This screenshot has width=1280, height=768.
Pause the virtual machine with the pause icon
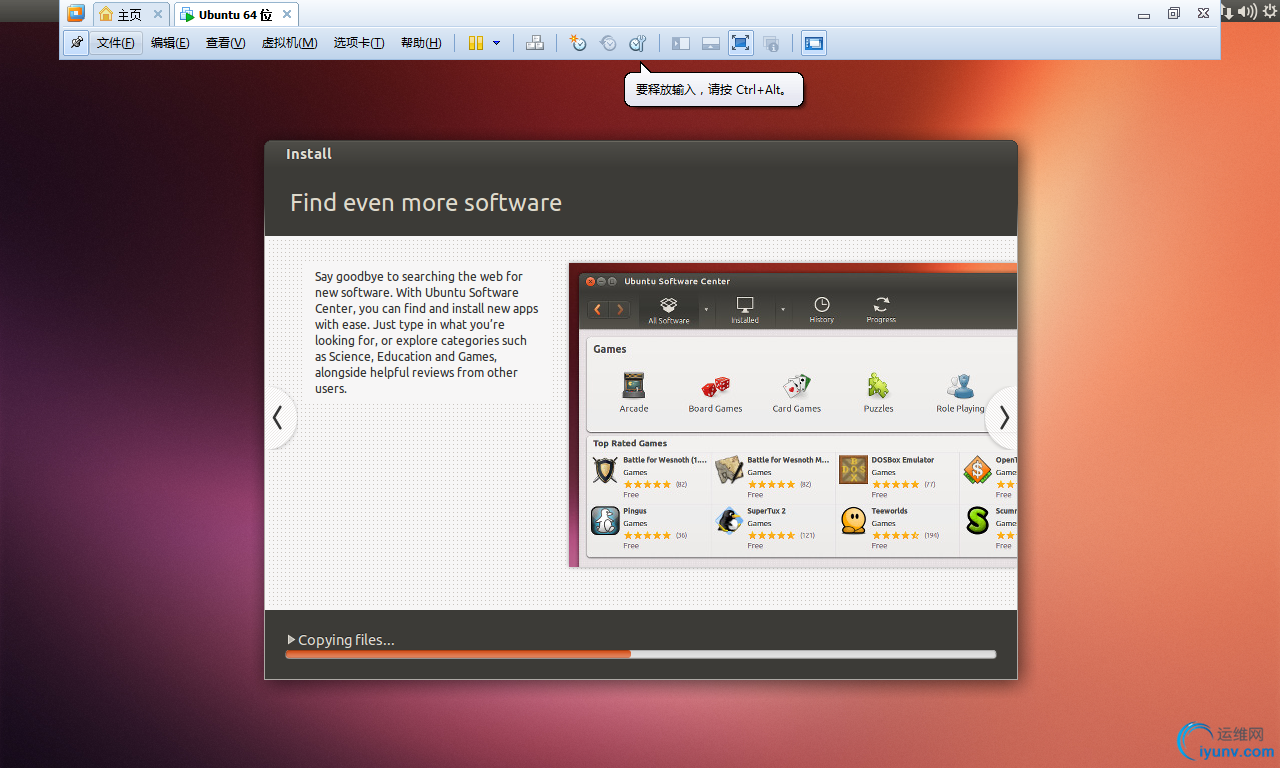click(x=476, y=43)
